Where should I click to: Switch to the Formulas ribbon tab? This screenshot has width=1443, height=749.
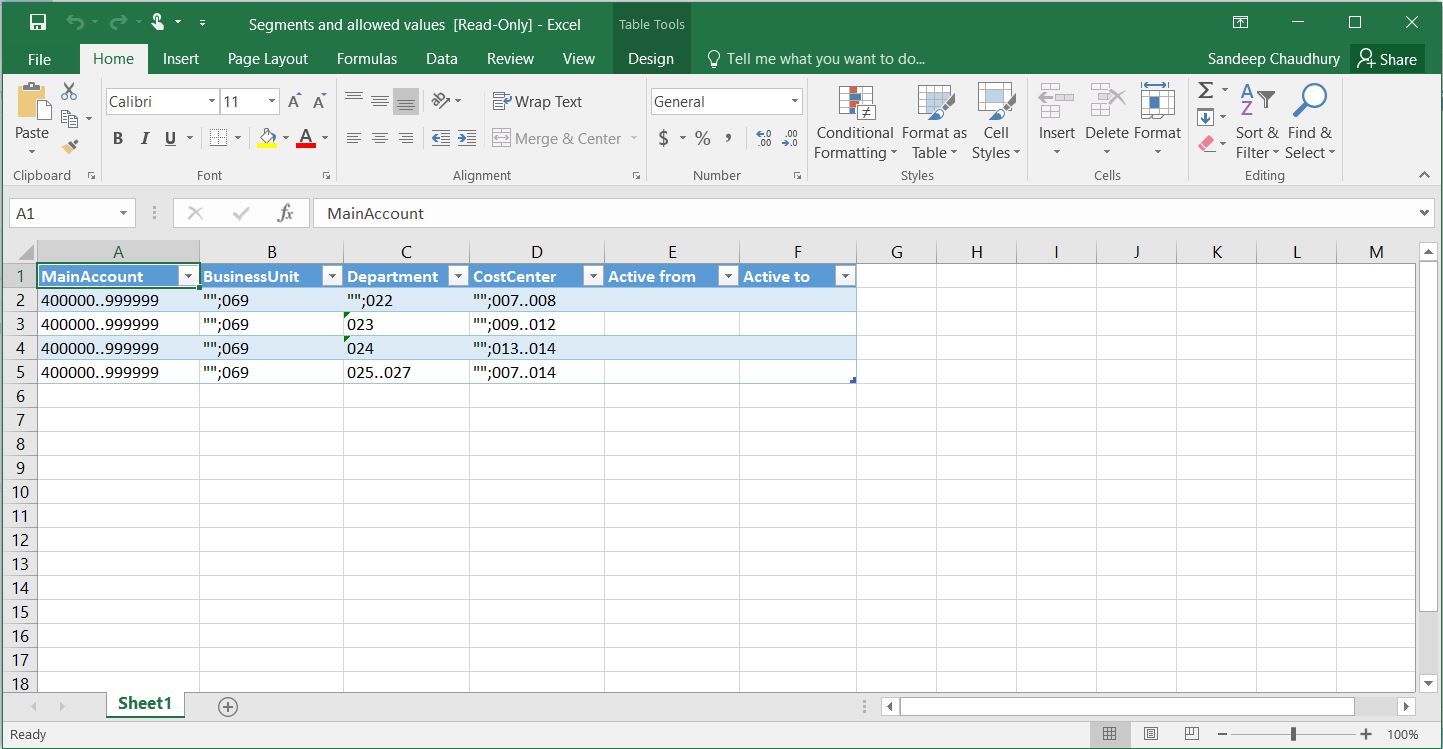[x=366, y=59]
